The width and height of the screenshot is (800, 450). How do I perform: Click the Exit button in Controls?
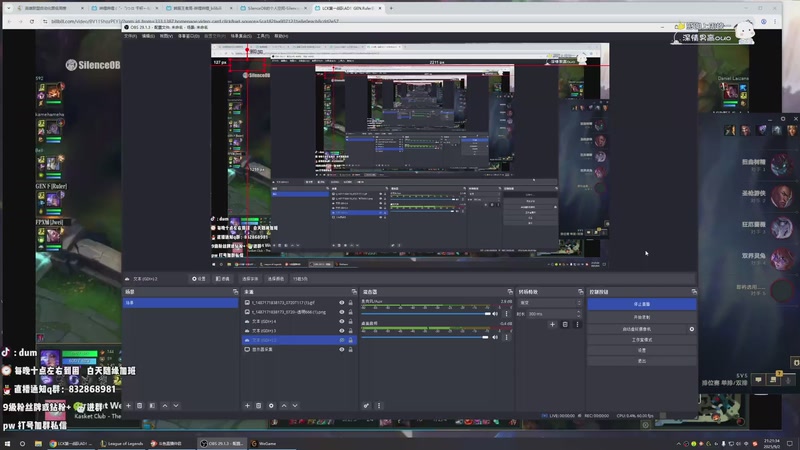642,361
